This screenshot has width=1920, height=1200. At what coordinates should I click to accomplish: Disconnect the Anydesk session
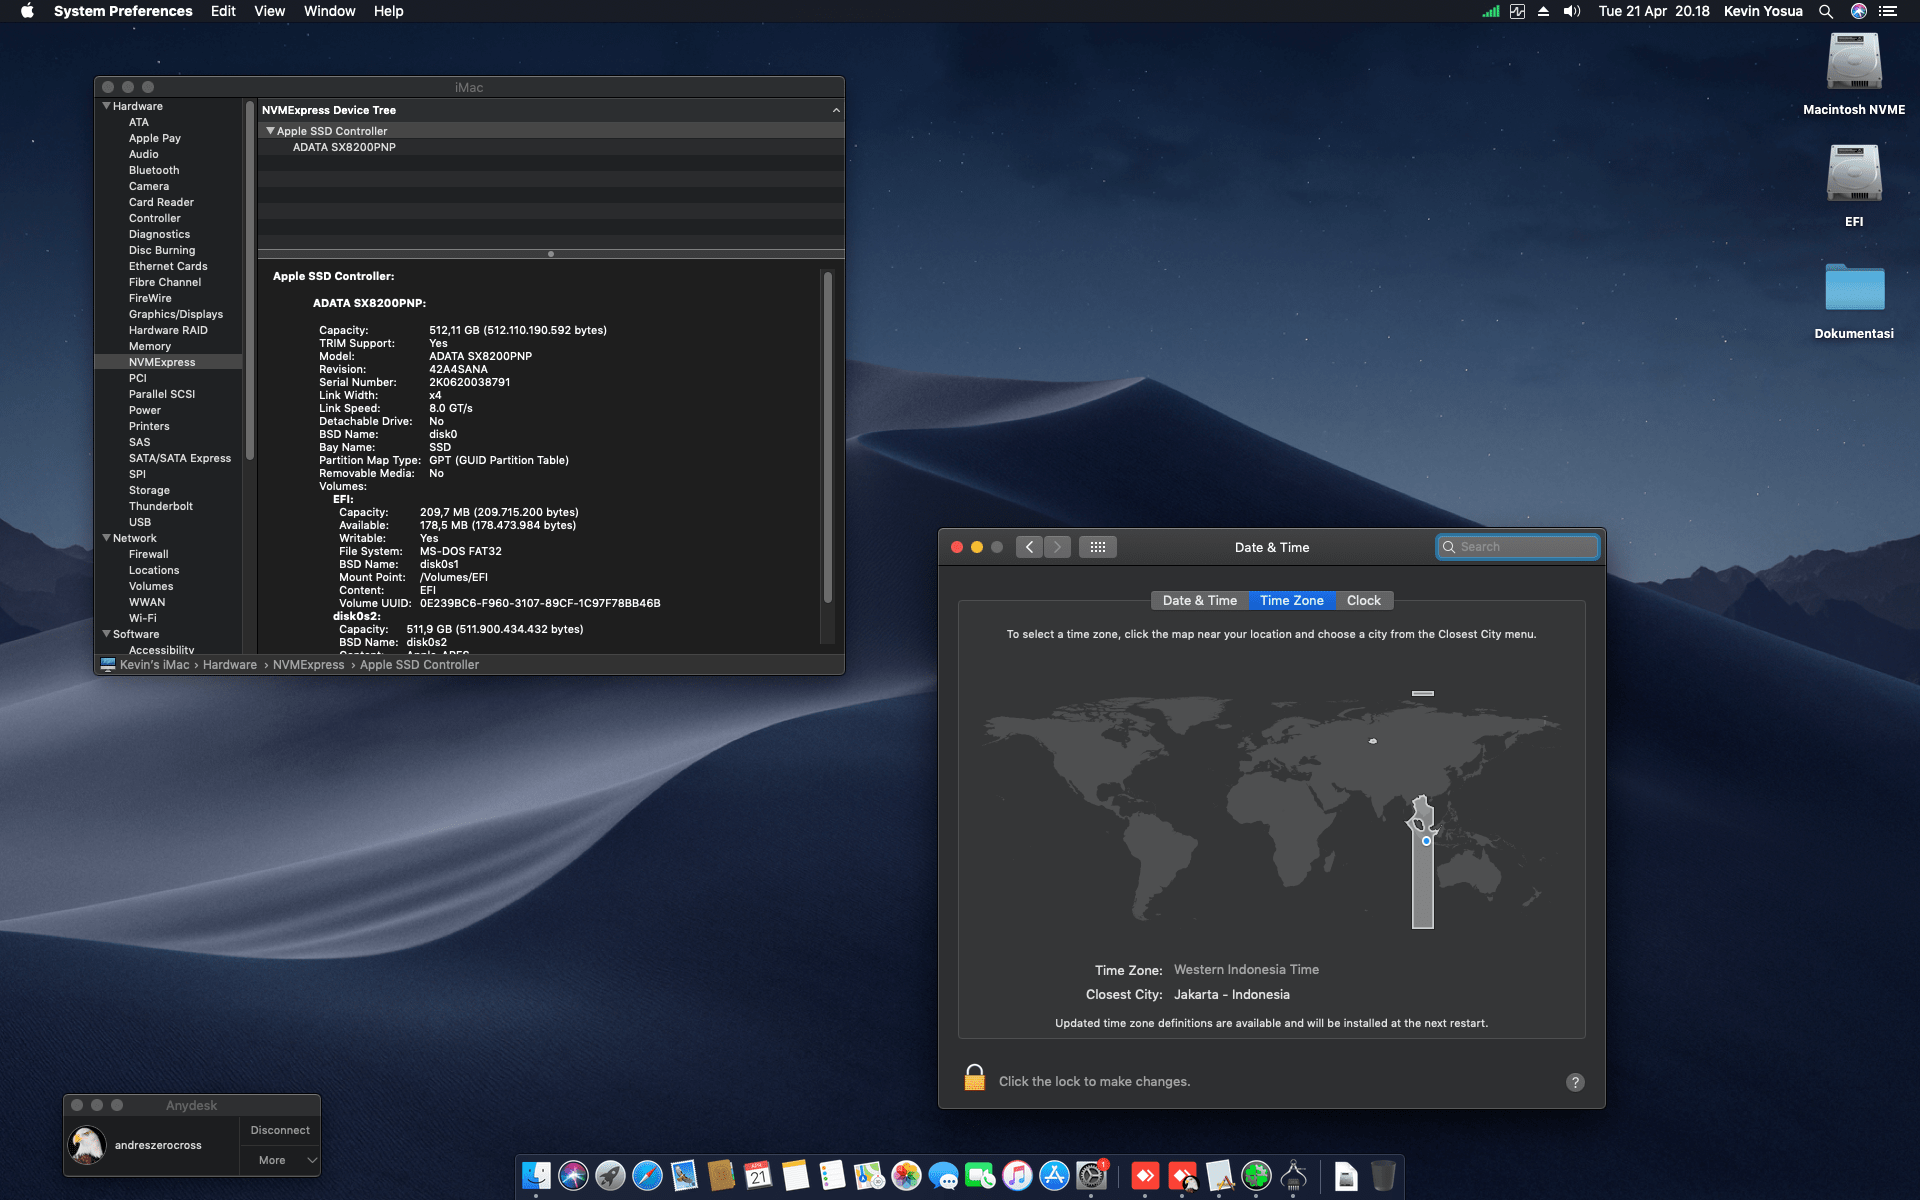click(280, 1130)
